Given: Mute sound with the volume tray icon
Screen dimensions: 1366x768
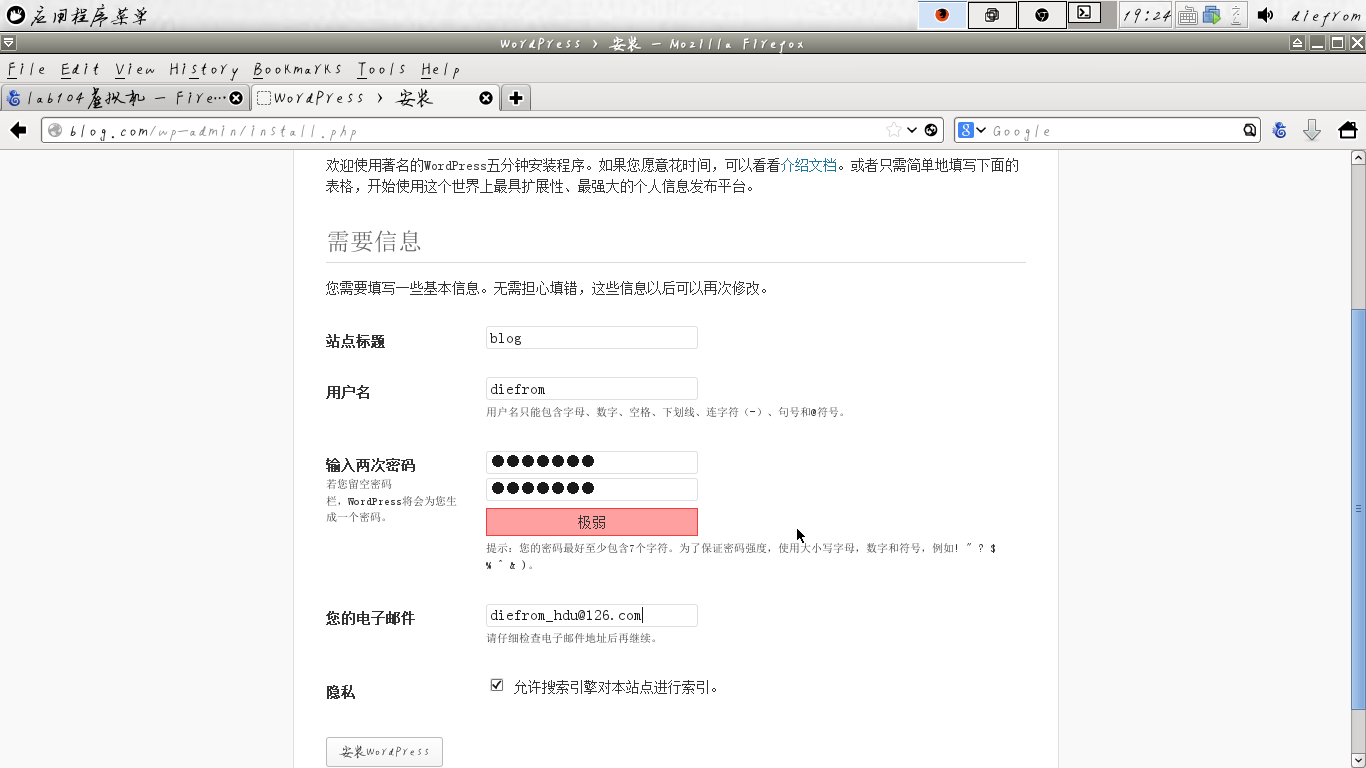Looking at the screenshot, I should point(1265,15).
